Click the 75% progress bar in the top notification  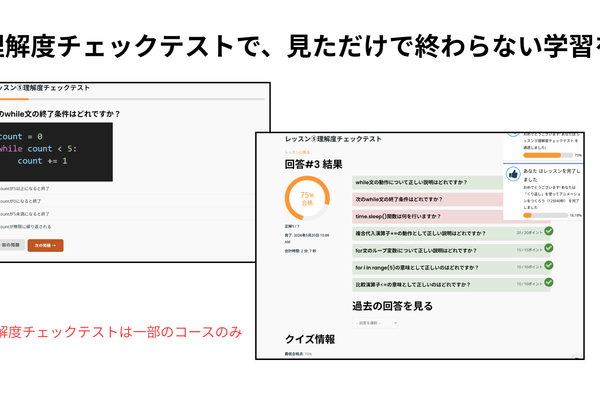[x=548, y=155]
